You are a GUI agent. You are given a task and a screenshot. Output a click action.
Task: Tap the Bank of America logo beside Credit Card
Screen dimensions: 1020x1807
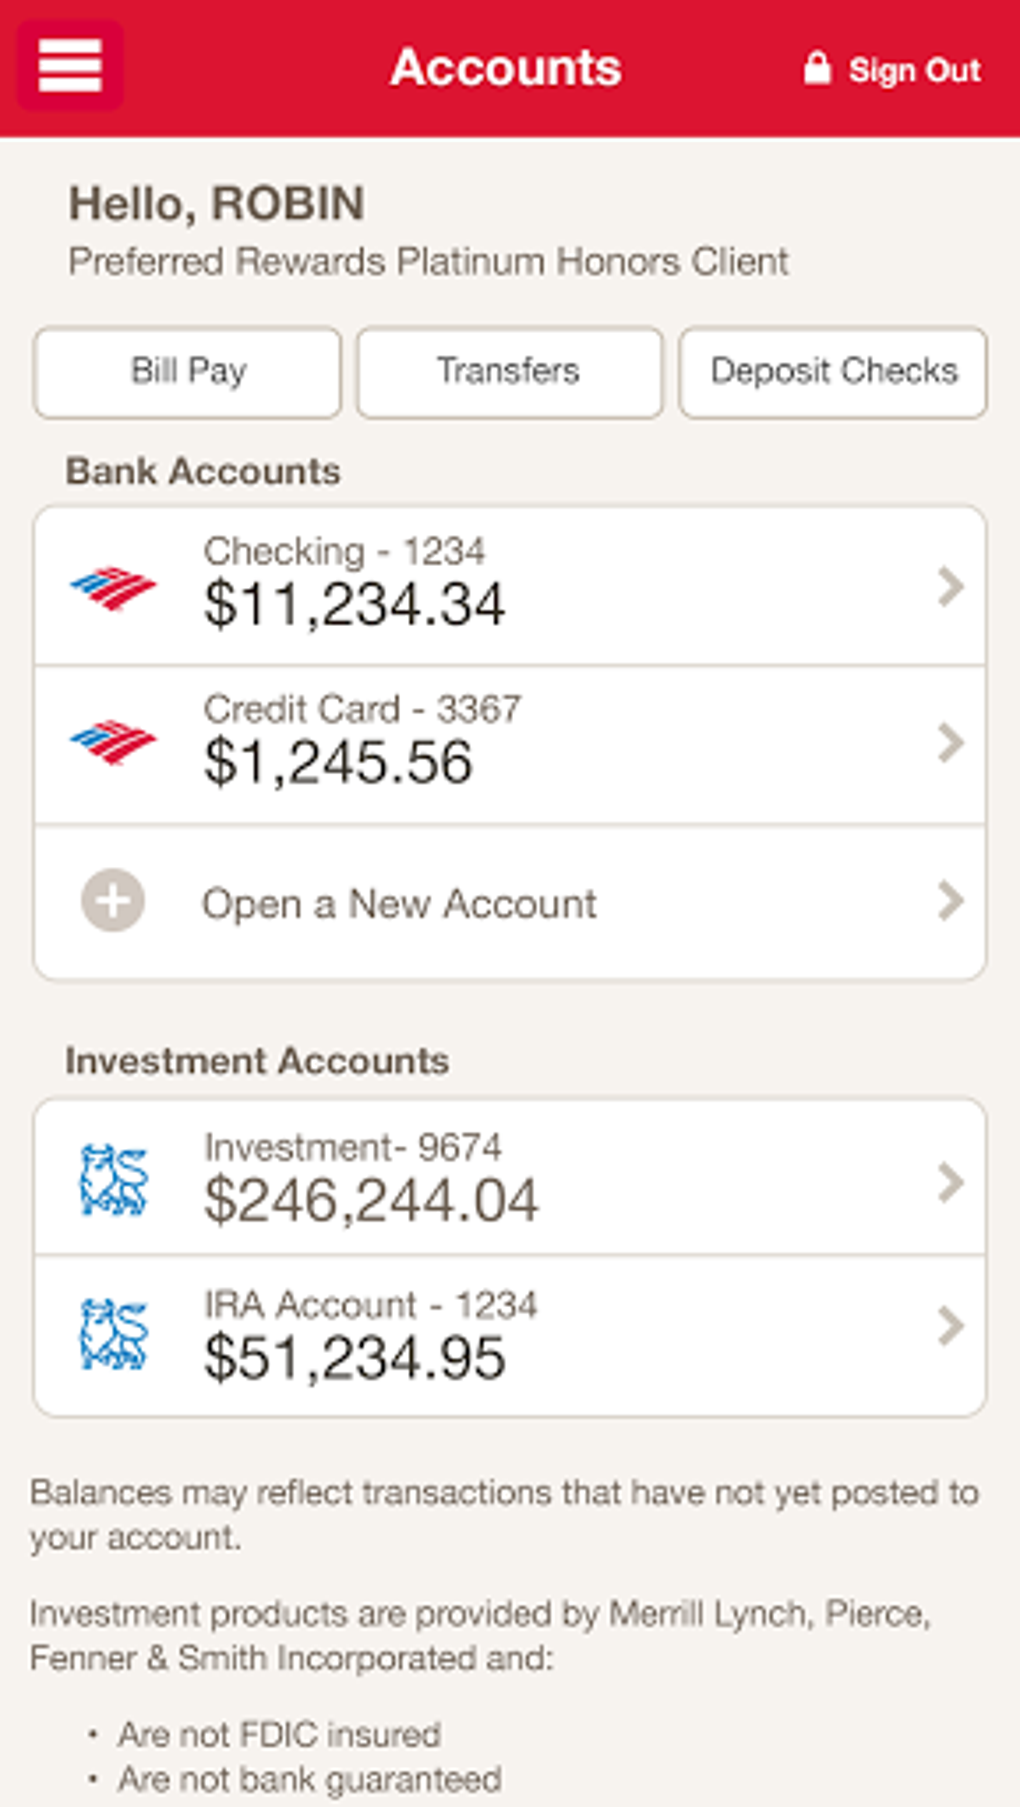[113, 742]
